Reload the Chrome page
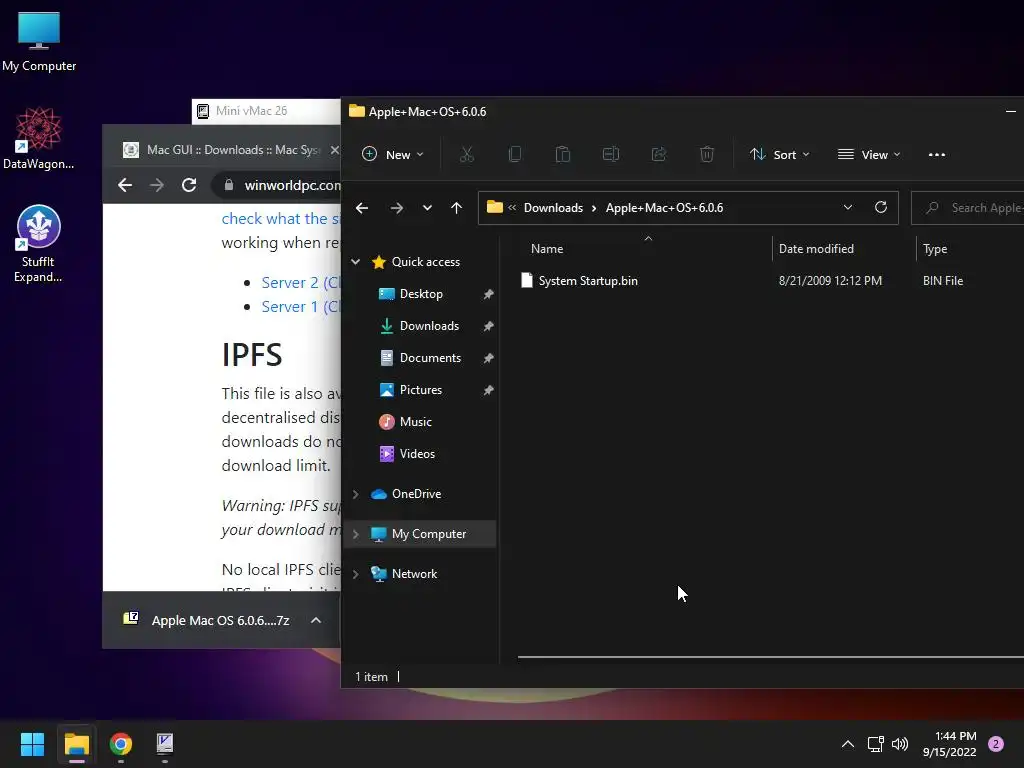Screen dimensions: 1024x768 coord(189,185)
